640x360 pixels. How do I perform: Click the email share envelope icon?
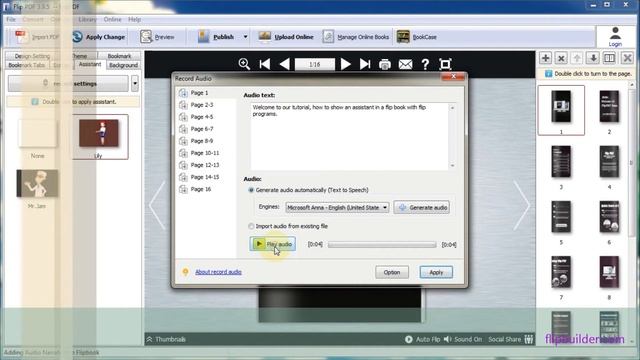point(405,64)
